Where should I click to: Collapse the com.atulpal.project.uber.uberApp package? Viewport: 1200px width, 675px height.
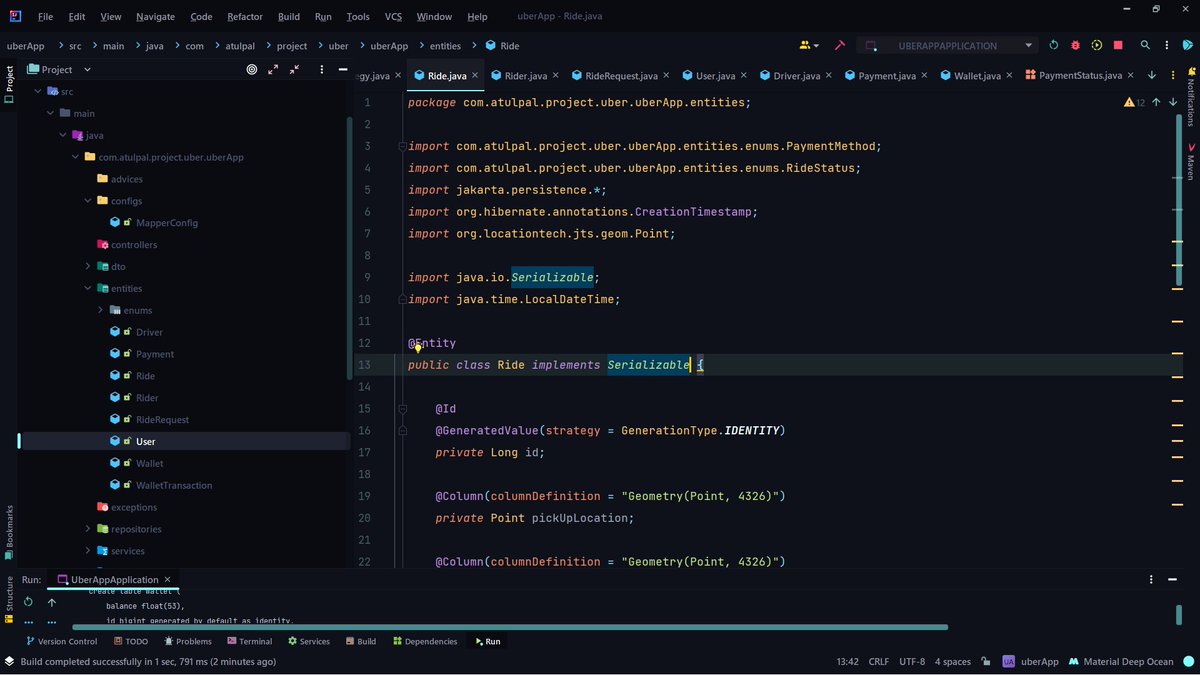point(75,157)
